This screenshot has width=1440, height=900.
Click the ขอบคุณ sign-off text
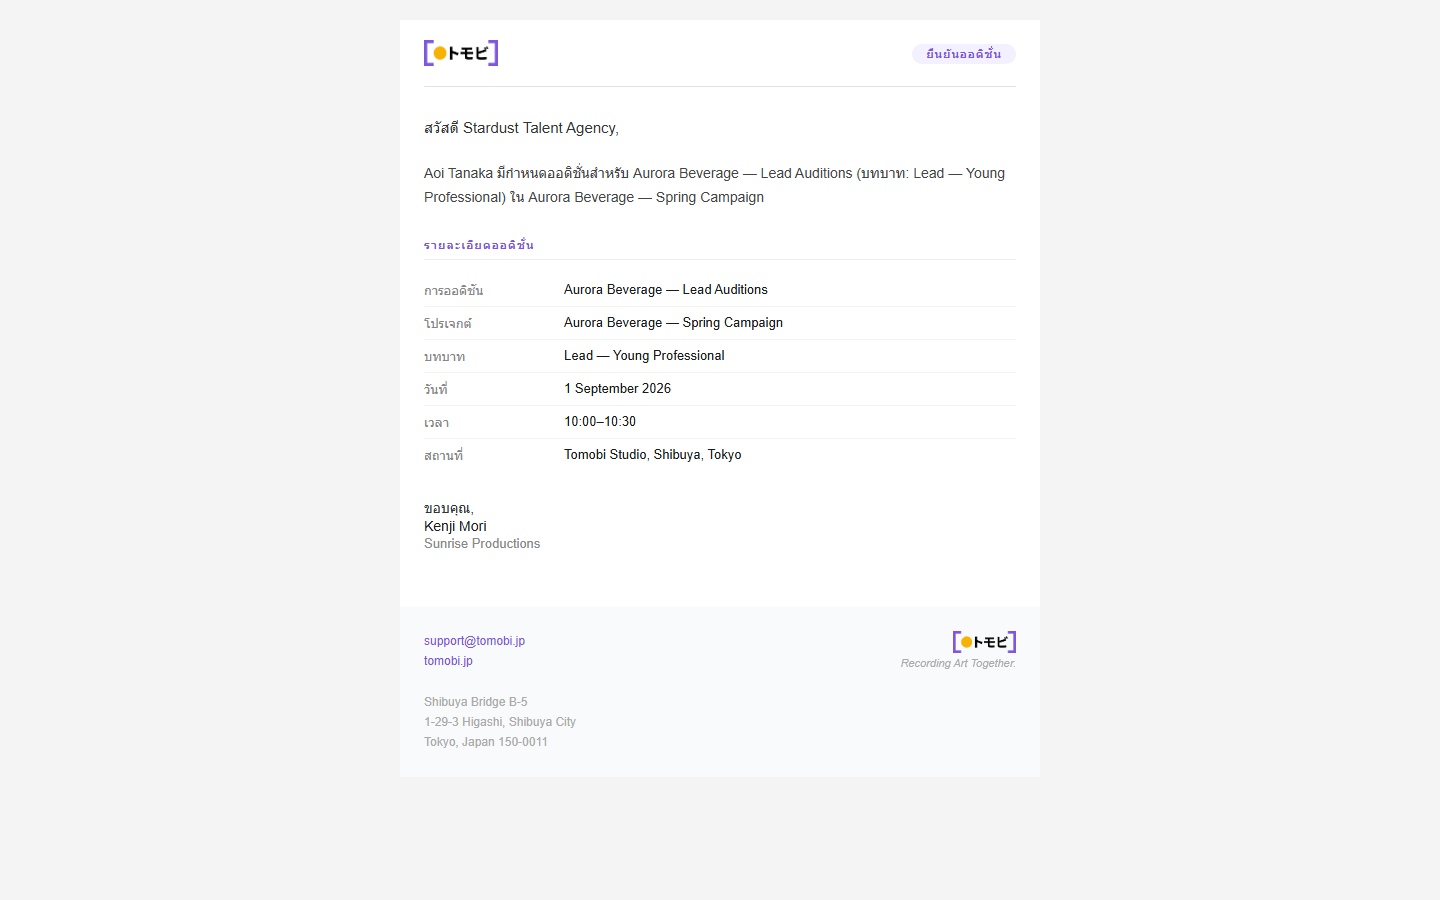click(448, 509)
